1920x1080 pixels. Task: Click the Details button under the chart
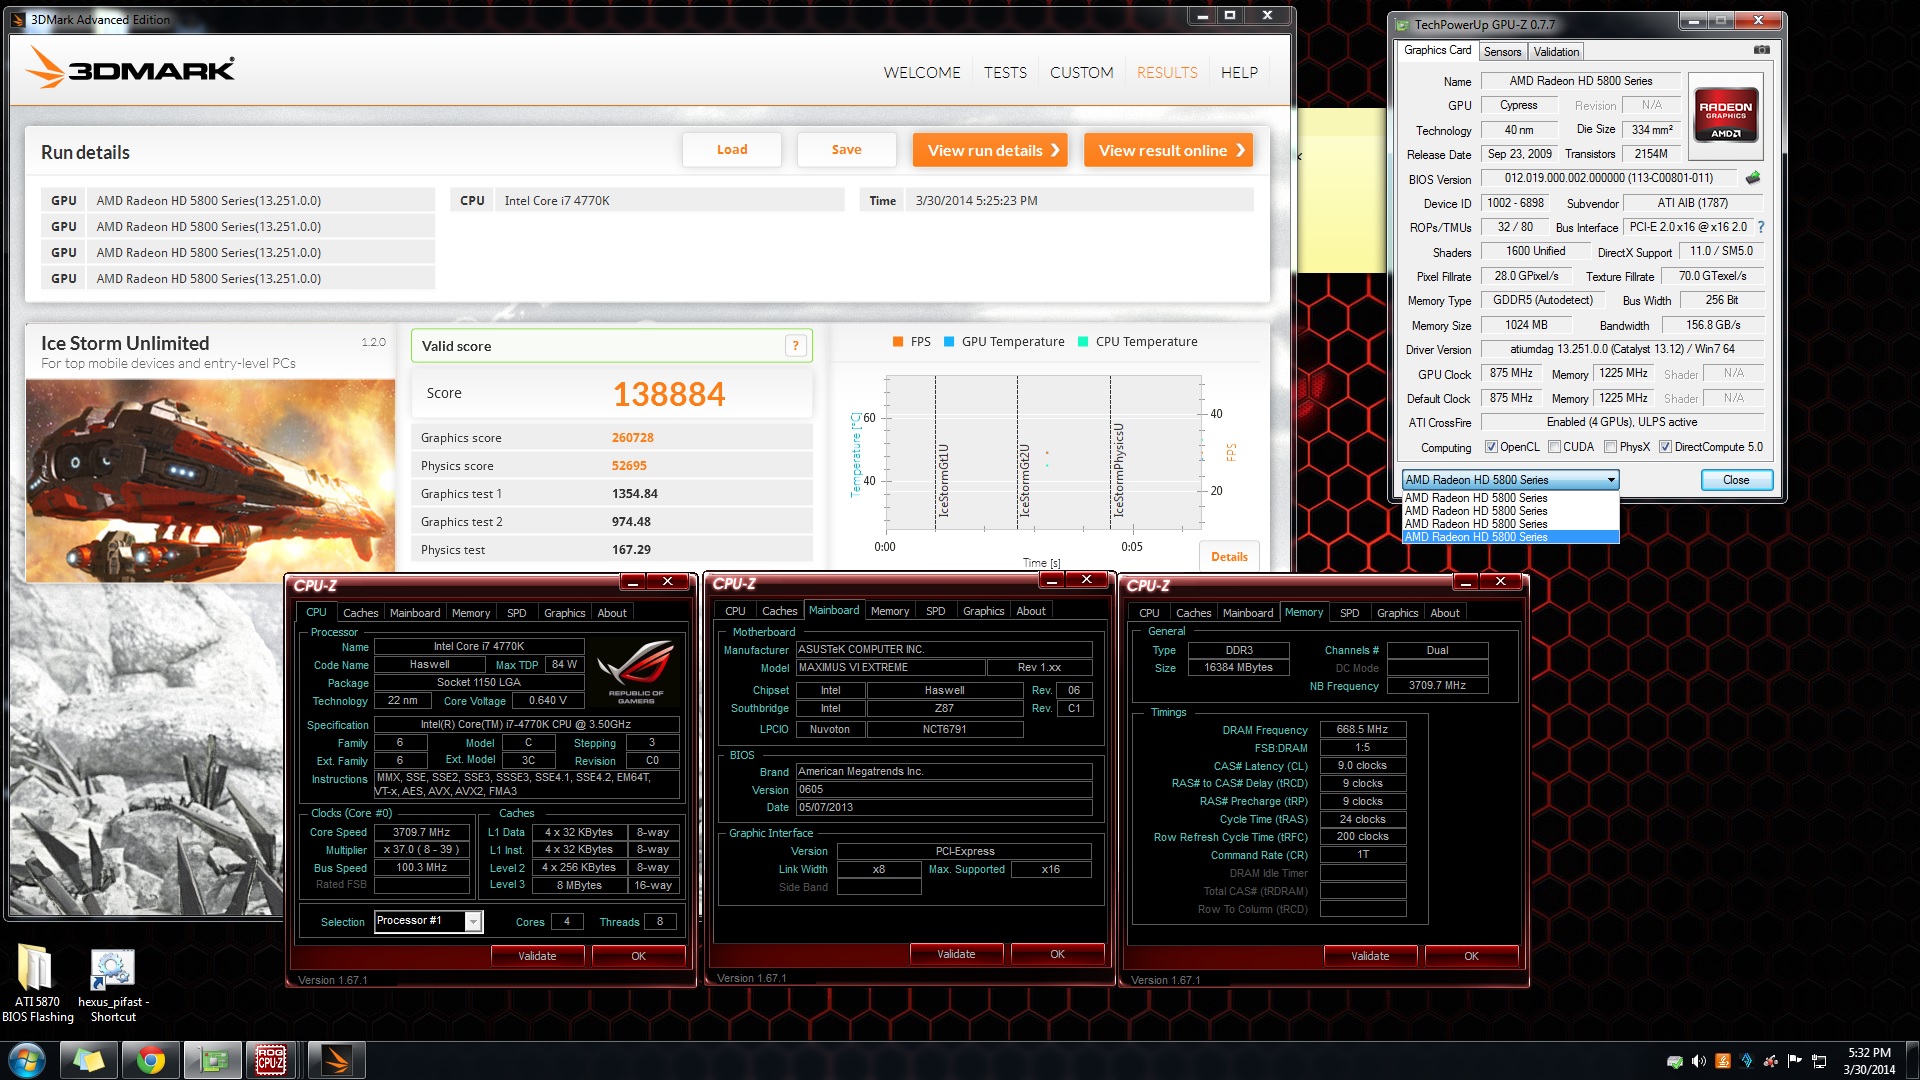click(1229, 557)
